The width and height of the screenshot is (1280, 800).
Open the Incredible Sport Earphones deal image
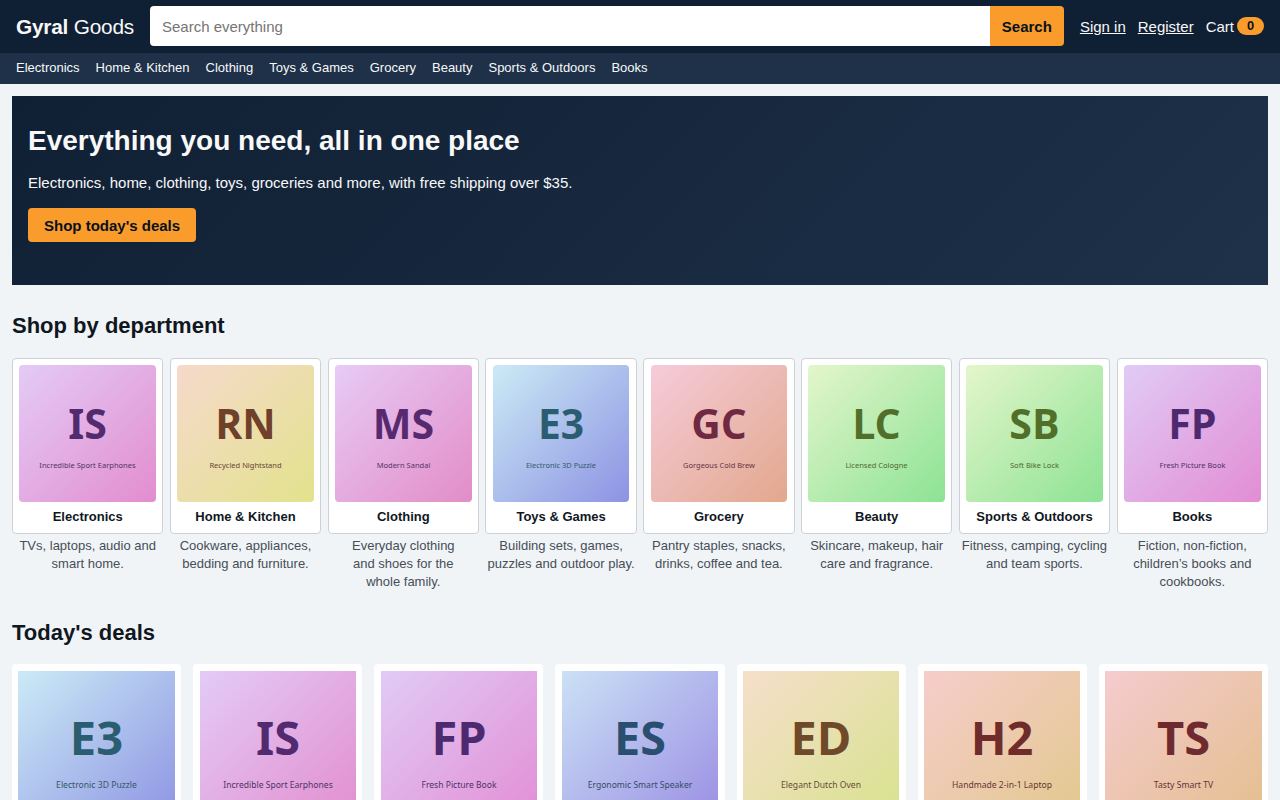278,735
